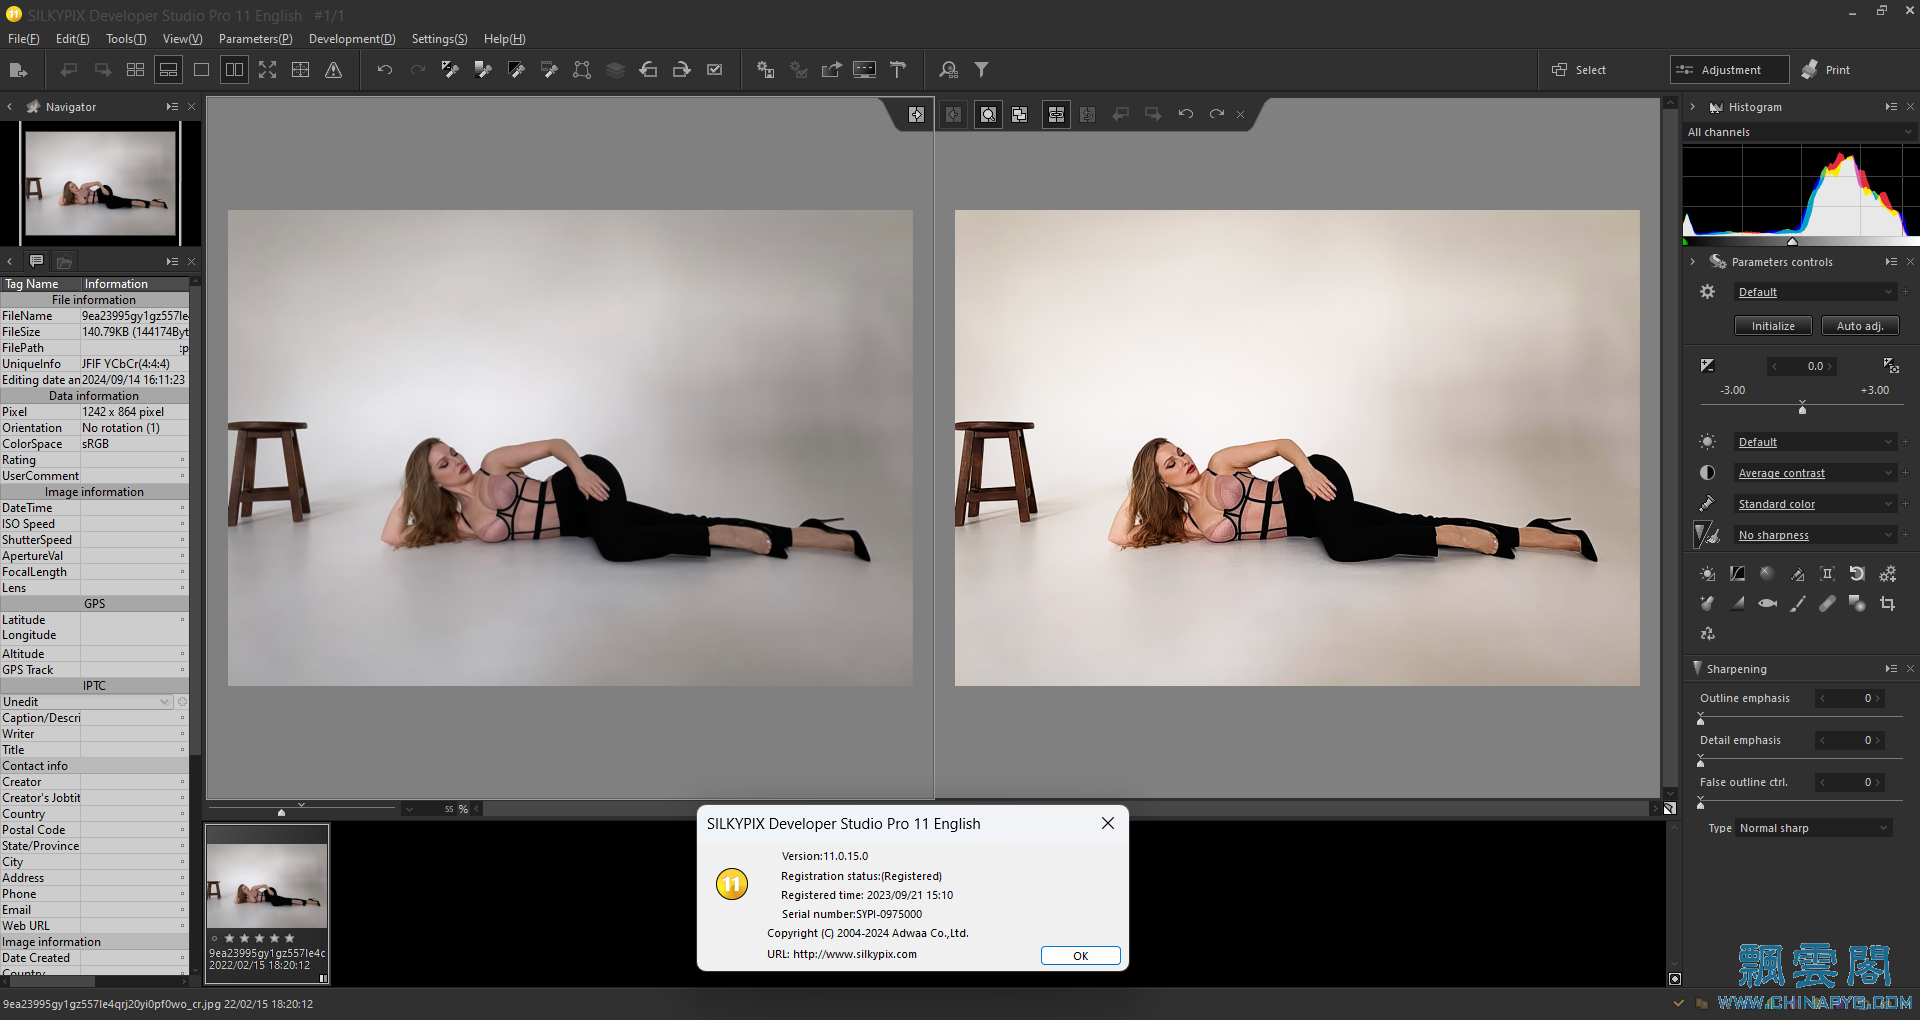Click the fine color sphere icon
This screenshot has height=1020, width=1920.
(1767, 574)
